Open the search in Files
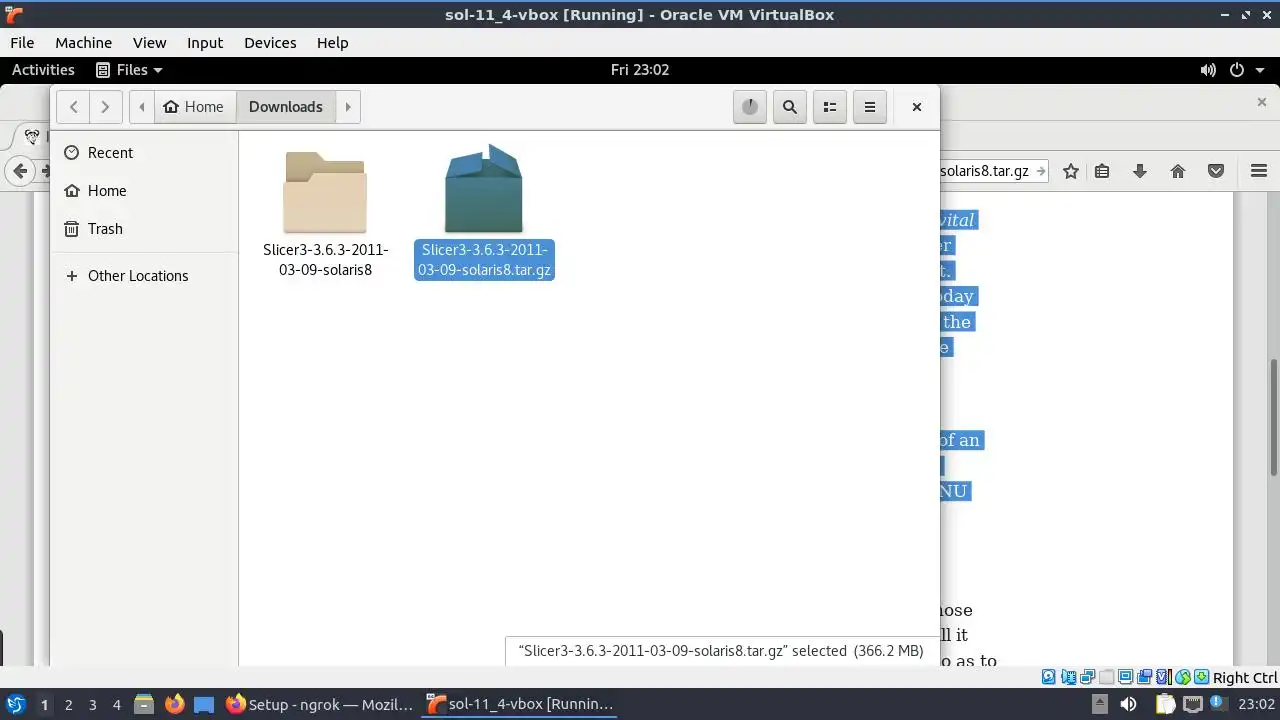The image size is (1280, 720). tap(790, 107)
